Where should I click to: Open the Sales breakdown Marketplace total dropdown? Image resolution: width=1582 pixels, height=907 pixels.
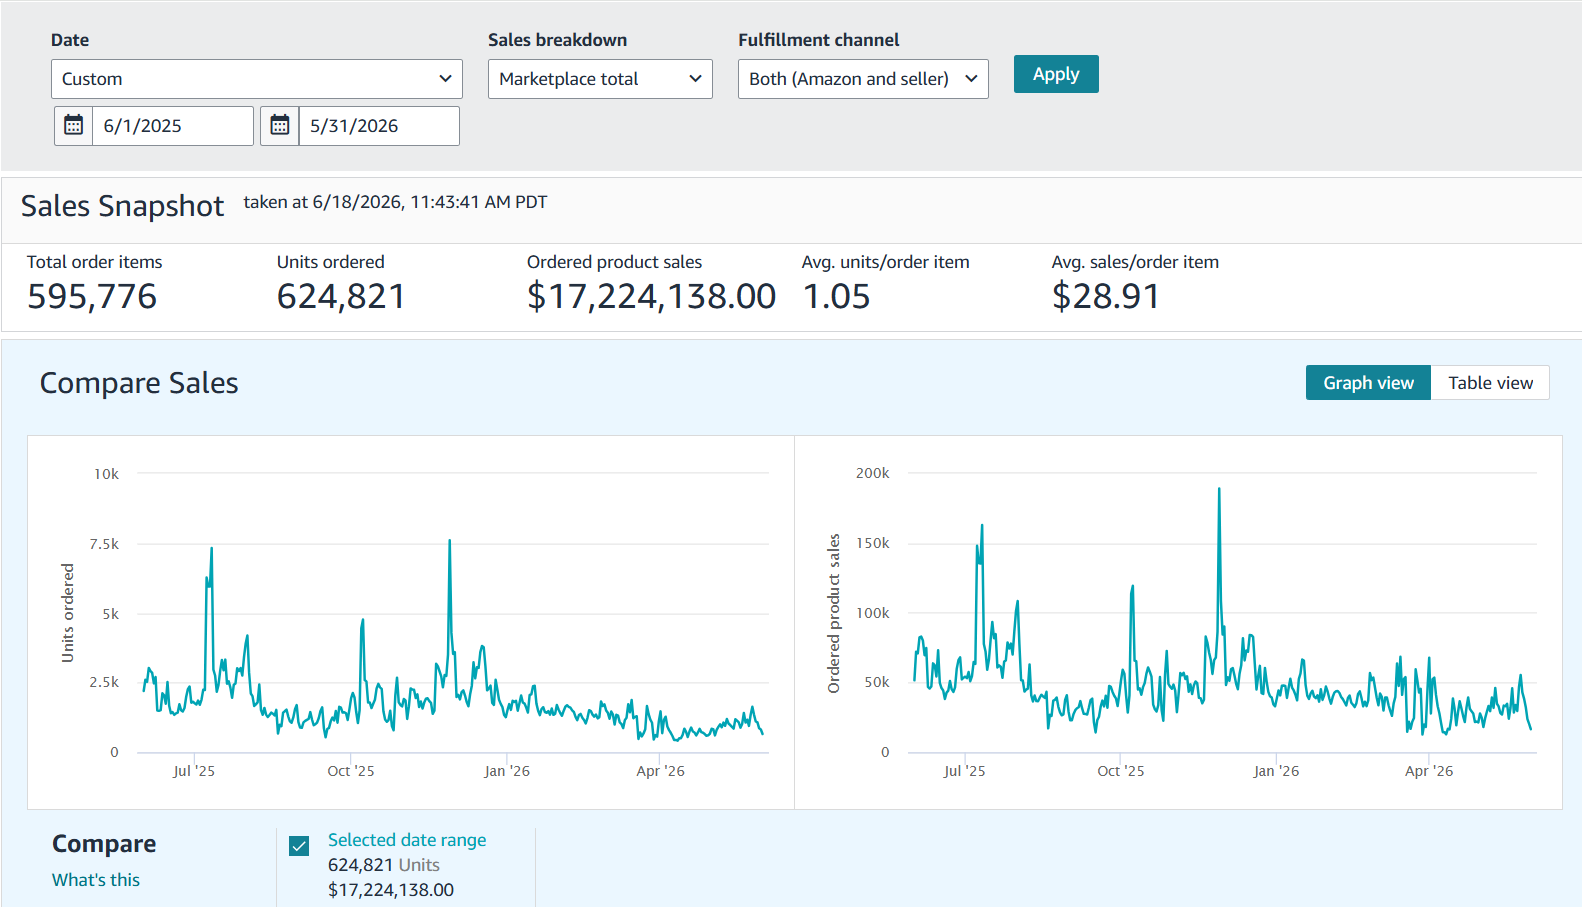click(600, 79)
